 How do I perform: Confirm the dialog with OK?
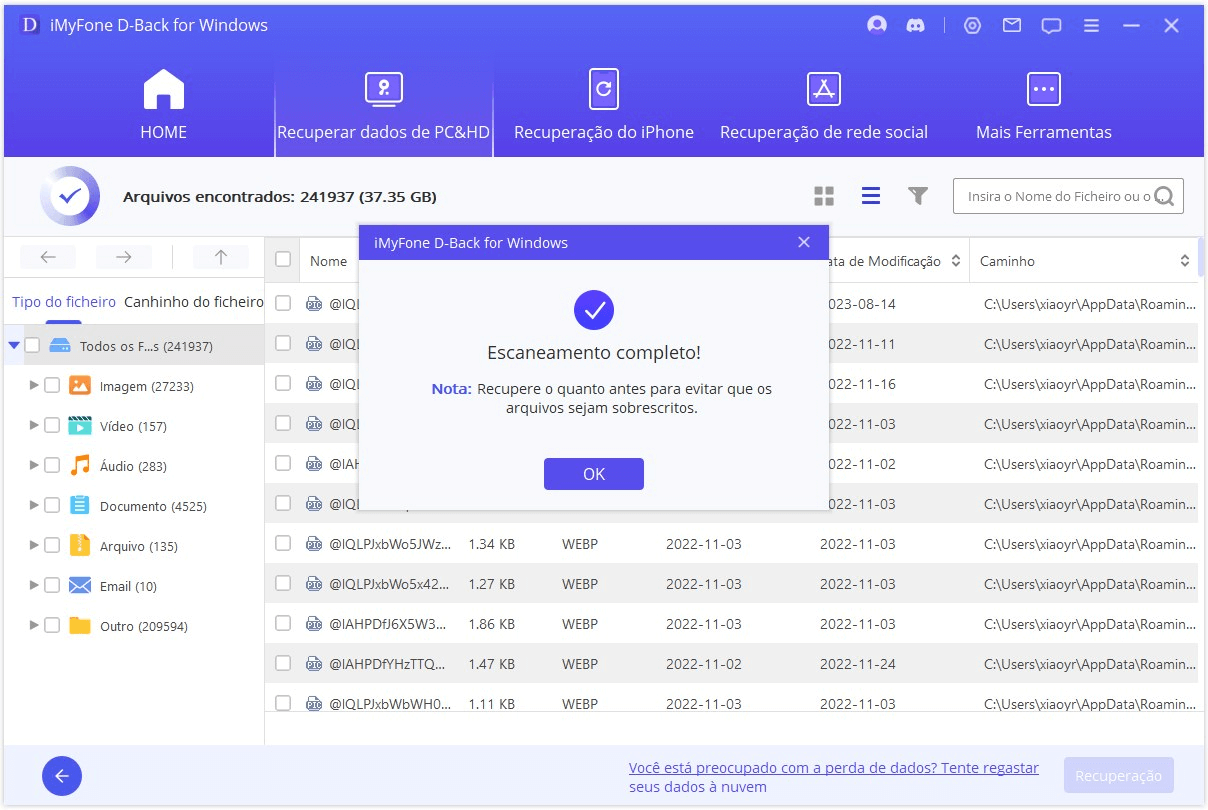(594, 474)
